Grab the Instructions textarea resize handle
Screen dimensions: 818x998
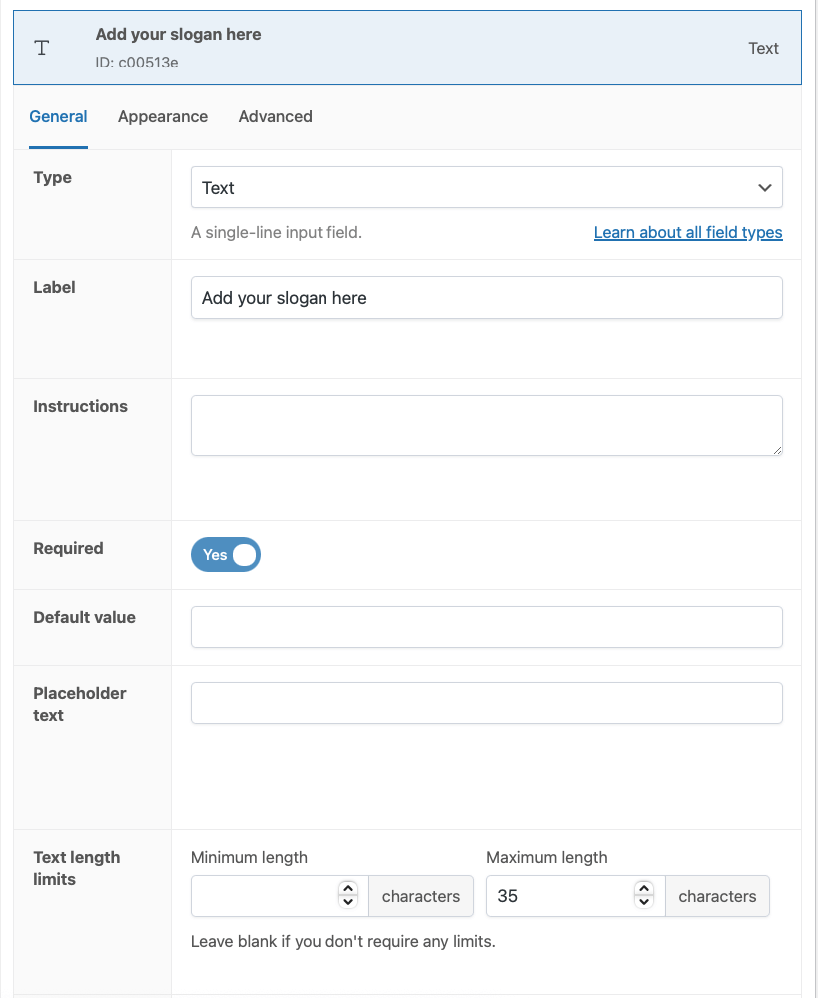point(776,449)
